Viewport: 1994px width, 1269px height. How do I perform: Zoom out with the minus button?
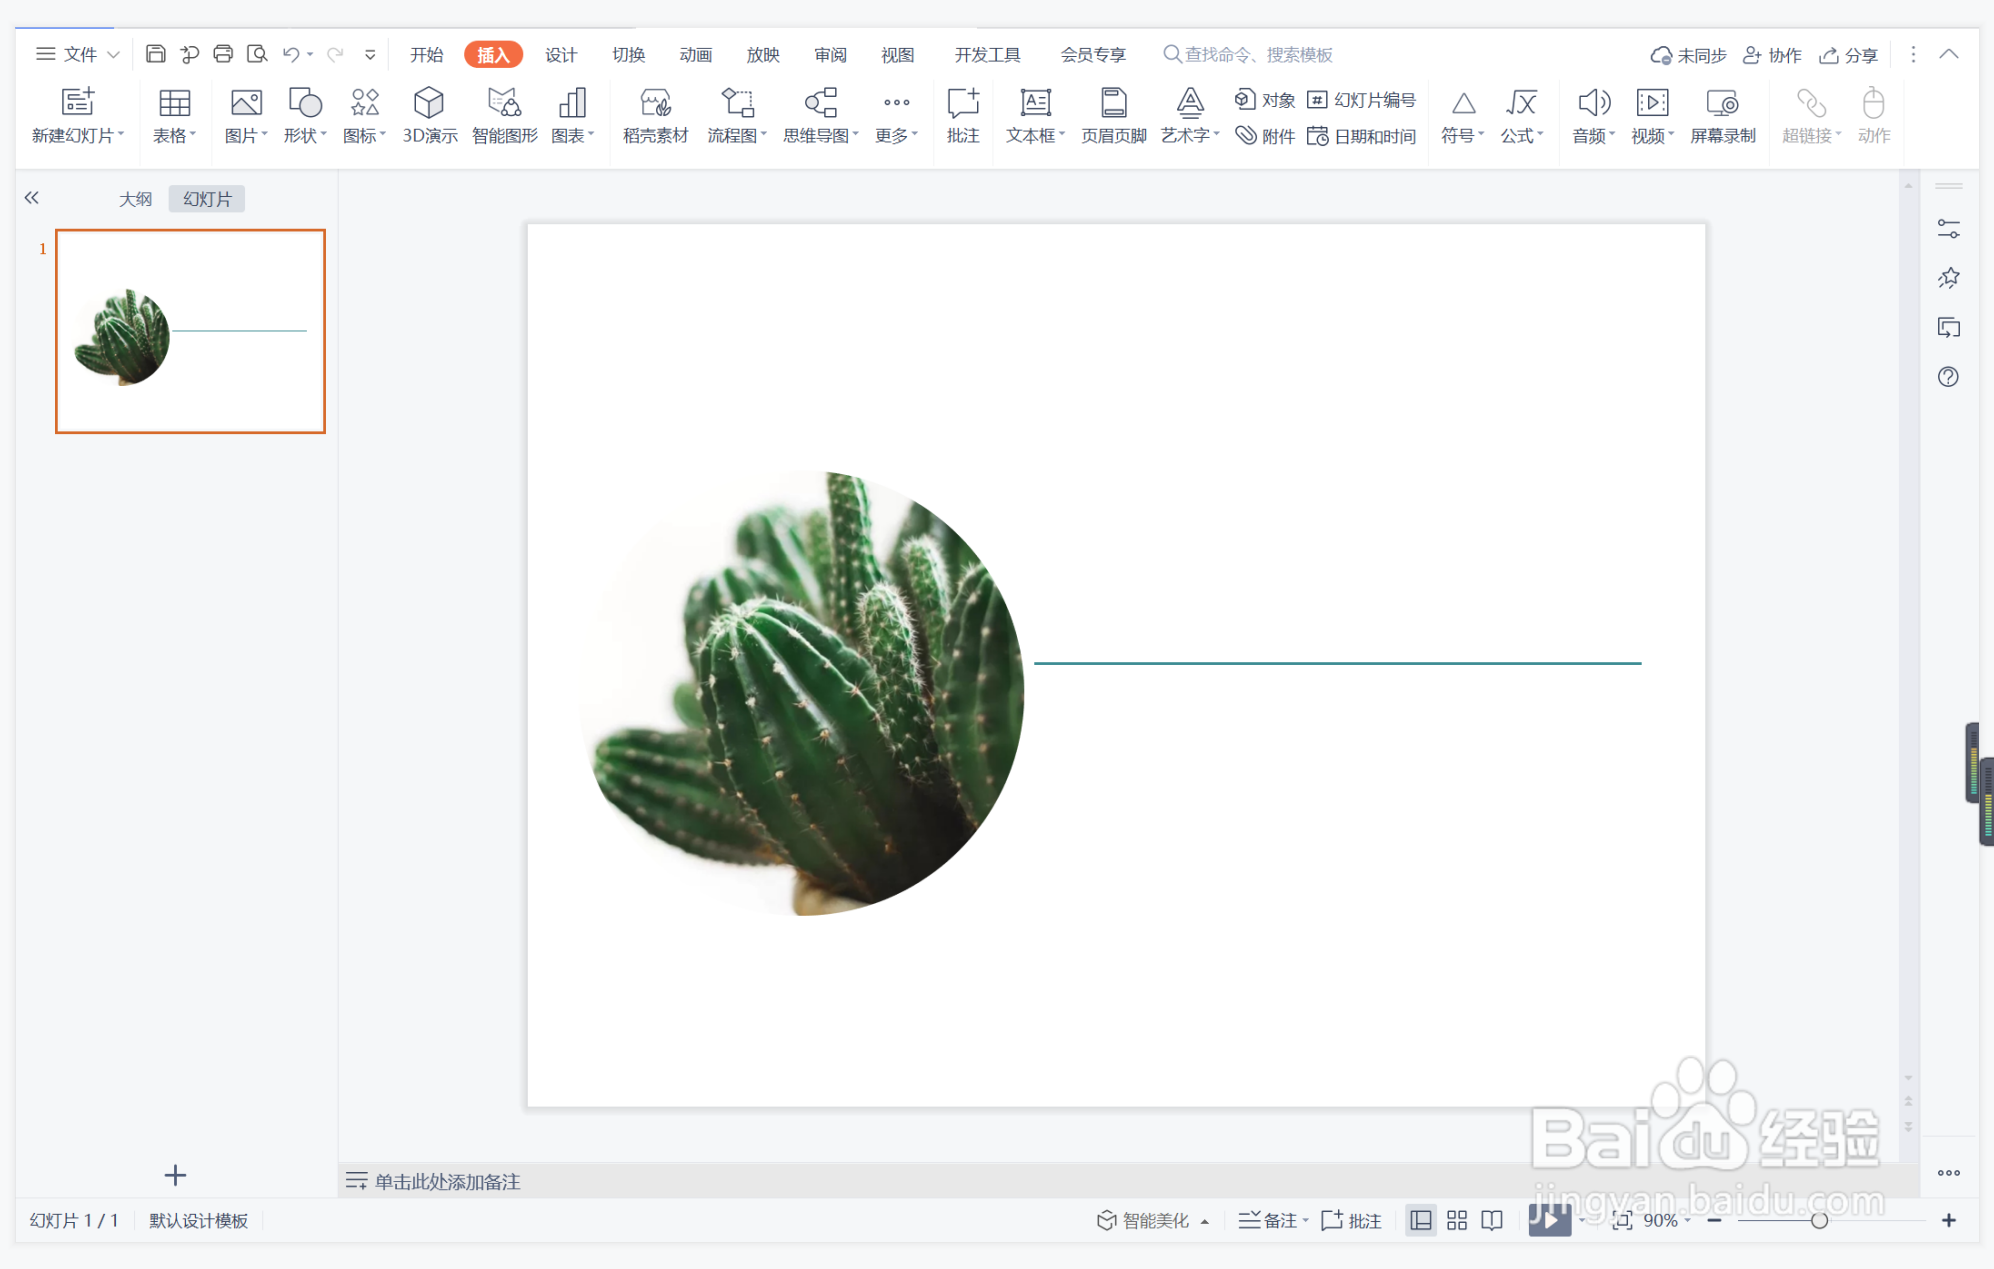1714,1220
